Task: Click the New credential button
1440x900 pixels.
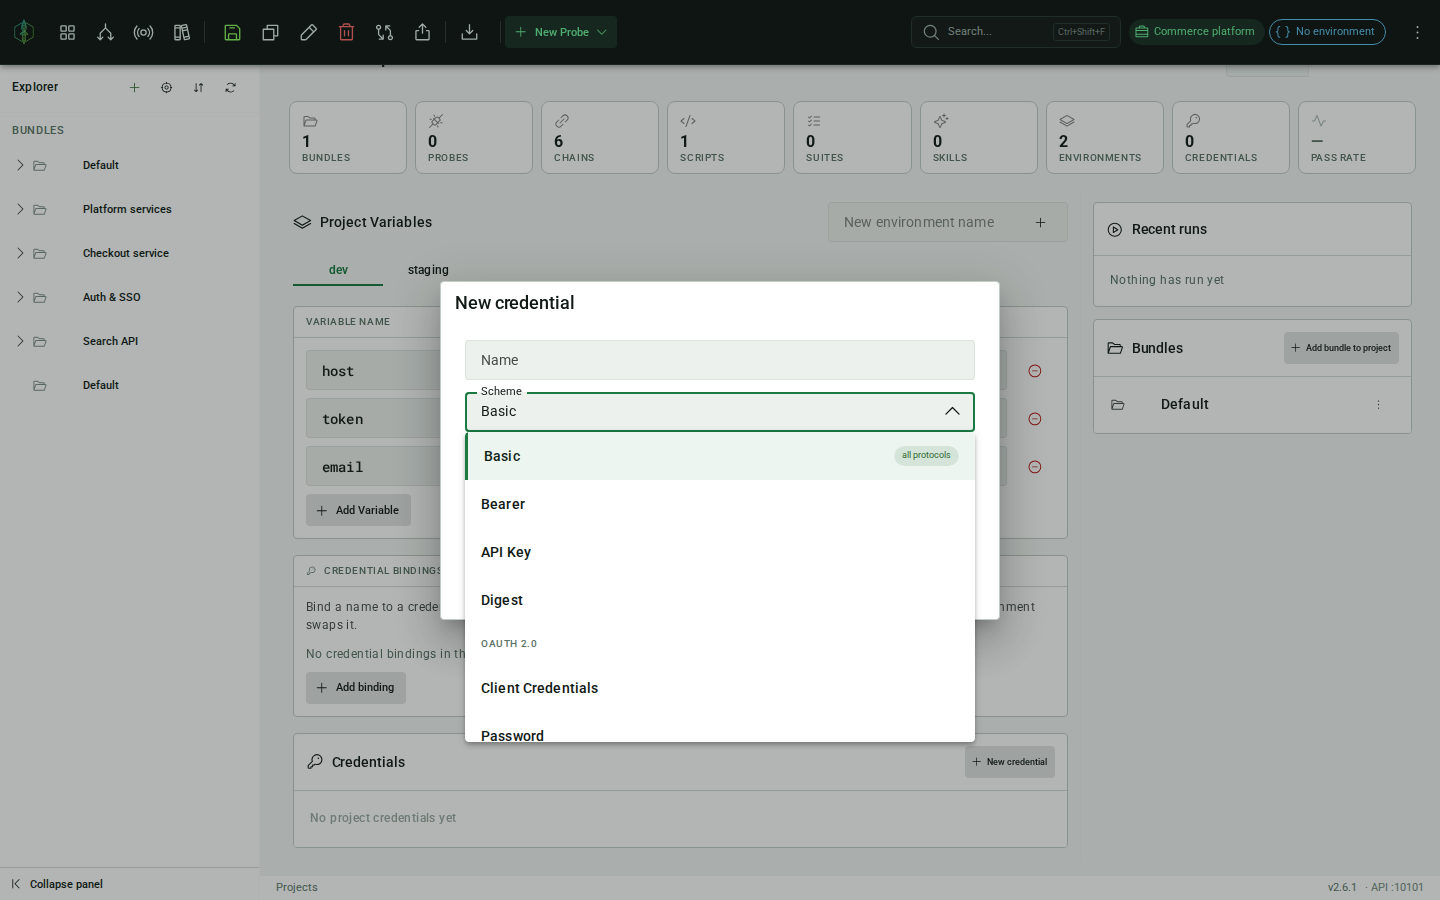Action: (x=1010, y=762)
